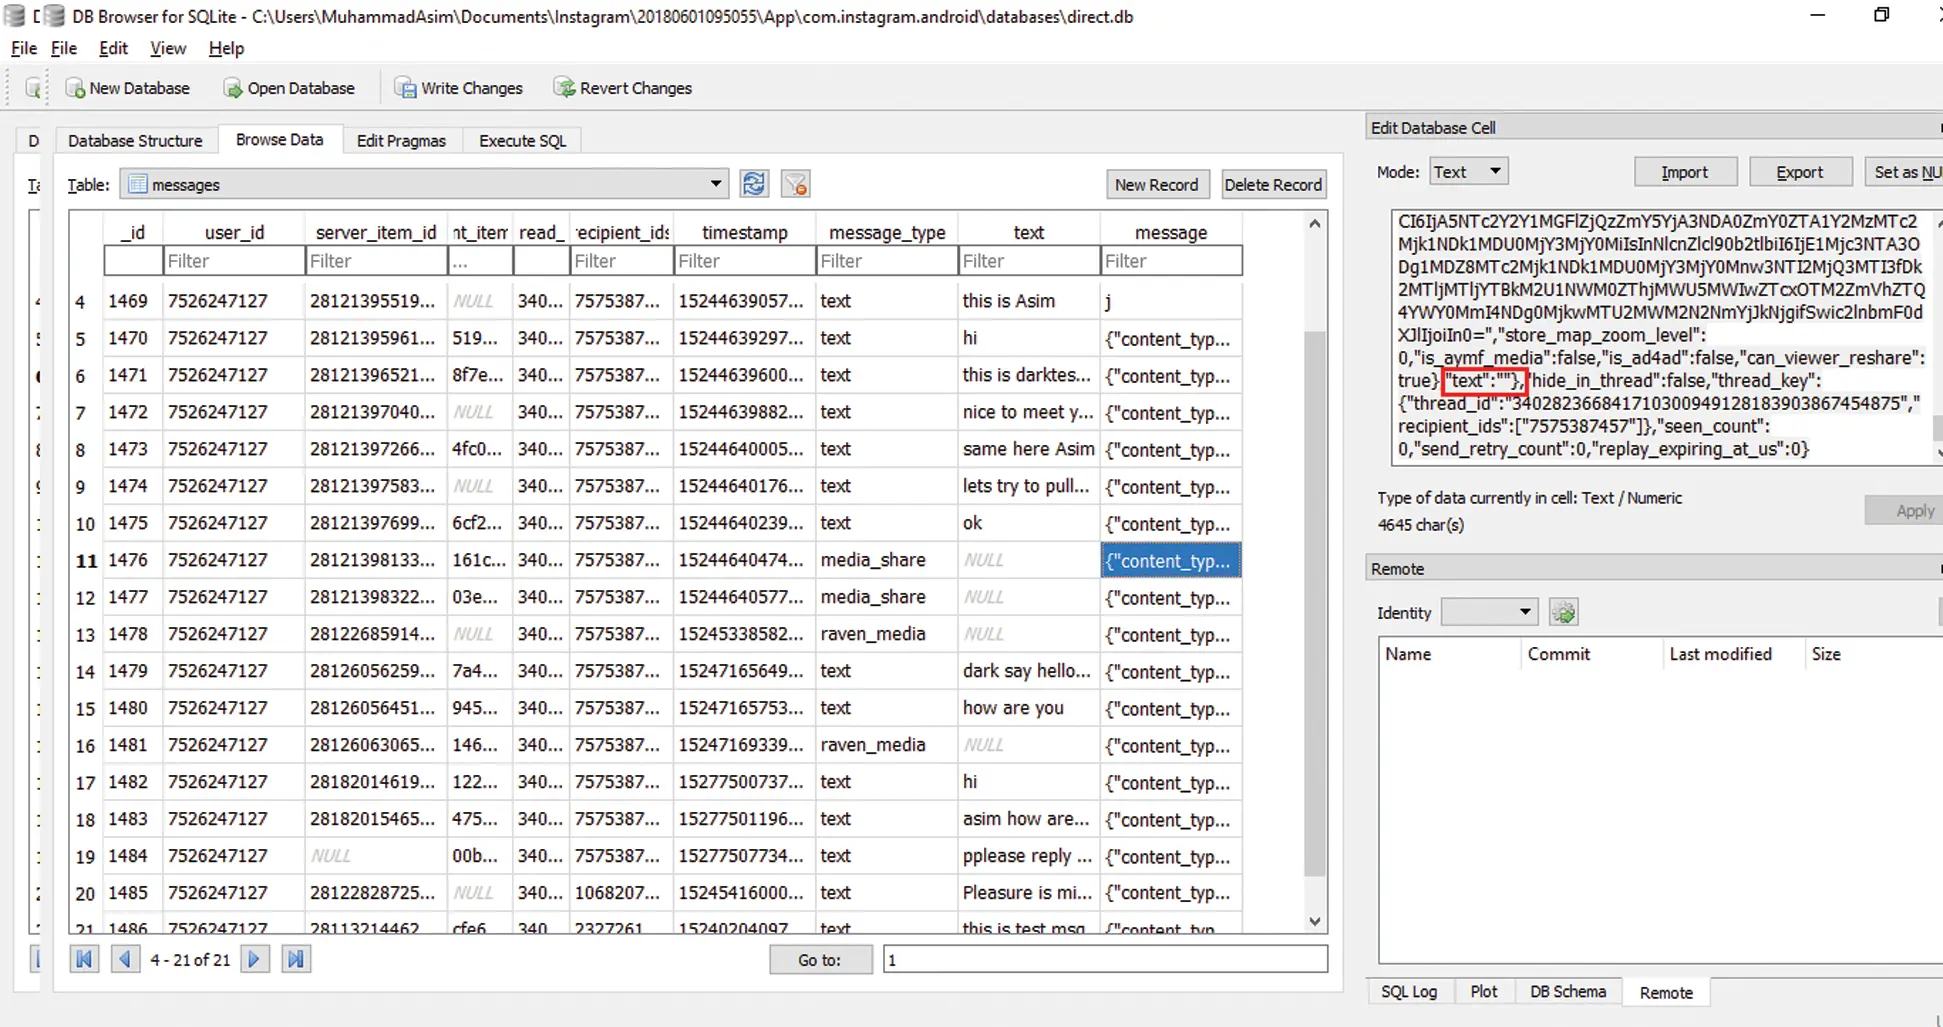The width and height of the screenshot is (1943, 1027).
Task: Click the Delete Record button
Action: click(x=1273, y=184)
